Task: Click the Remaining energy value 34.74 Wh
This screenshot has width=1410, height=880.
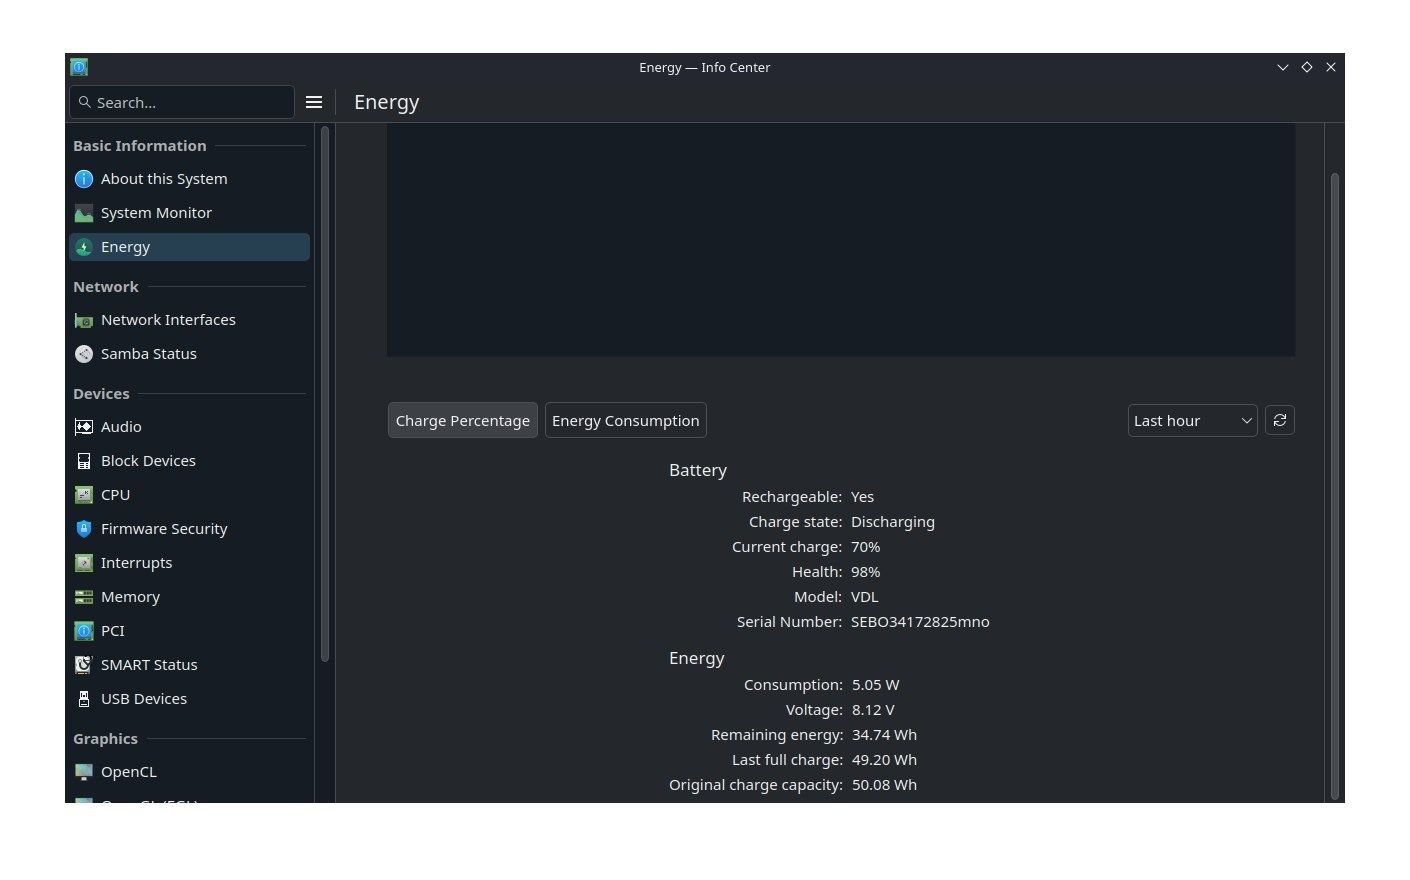Action: point(884,735)
